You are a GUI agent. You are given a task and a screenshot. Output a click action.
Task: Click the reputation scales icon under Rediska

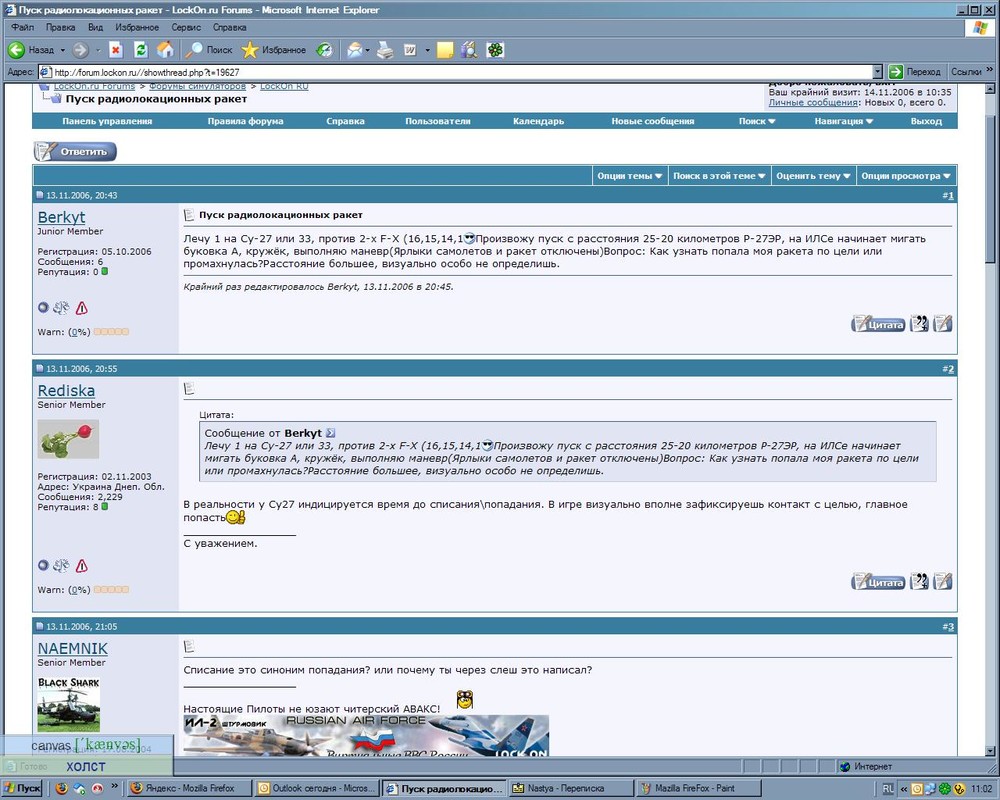[61, 566]
